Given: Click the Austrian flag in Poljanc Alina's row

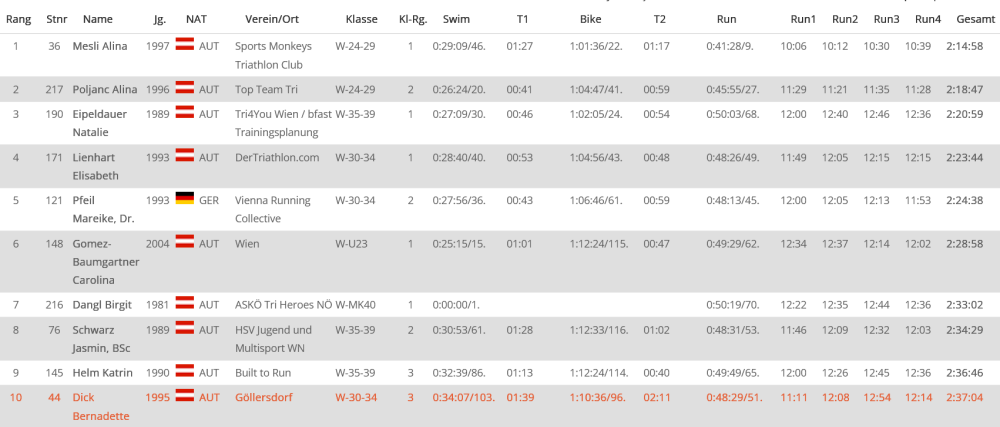Looking at the screenshot, I should 184,88.
